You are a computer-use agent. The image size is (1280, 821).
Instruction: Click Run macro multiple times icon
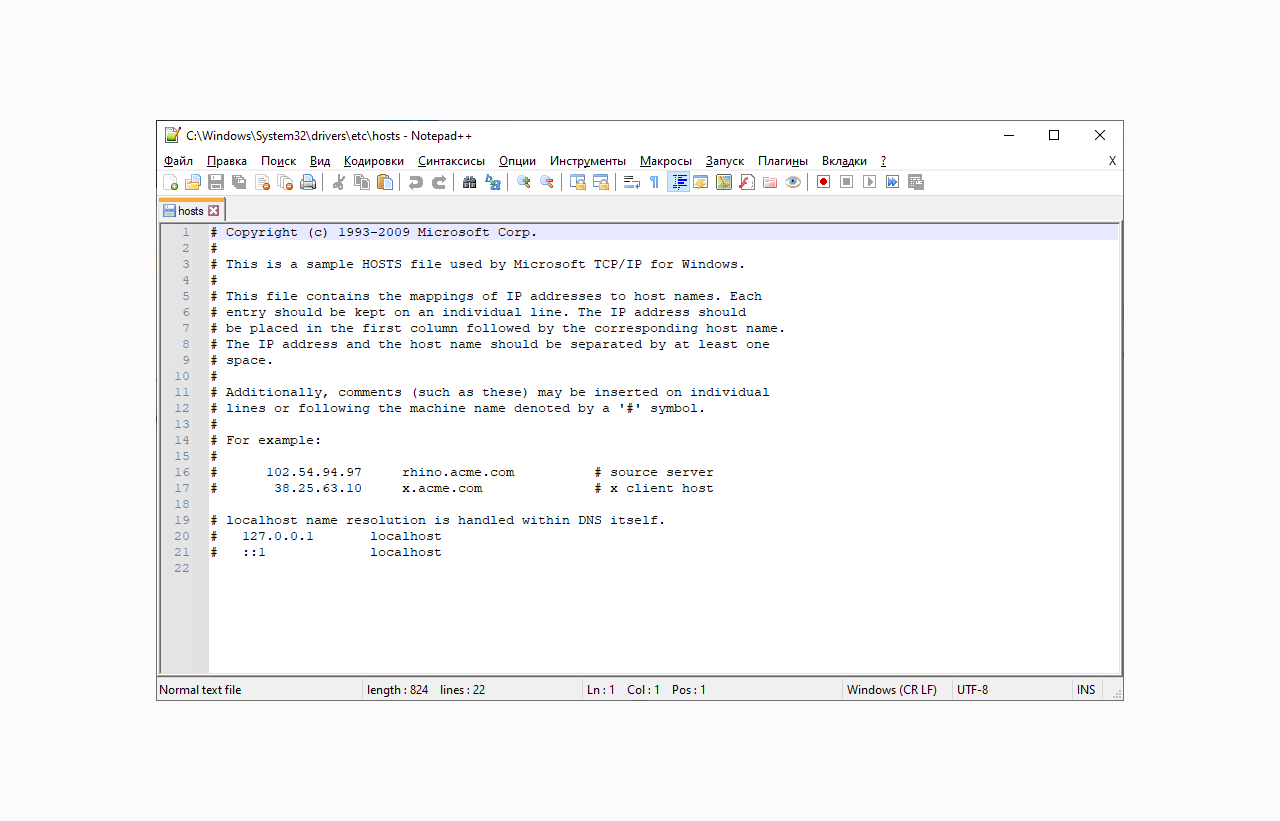(893, 182)
